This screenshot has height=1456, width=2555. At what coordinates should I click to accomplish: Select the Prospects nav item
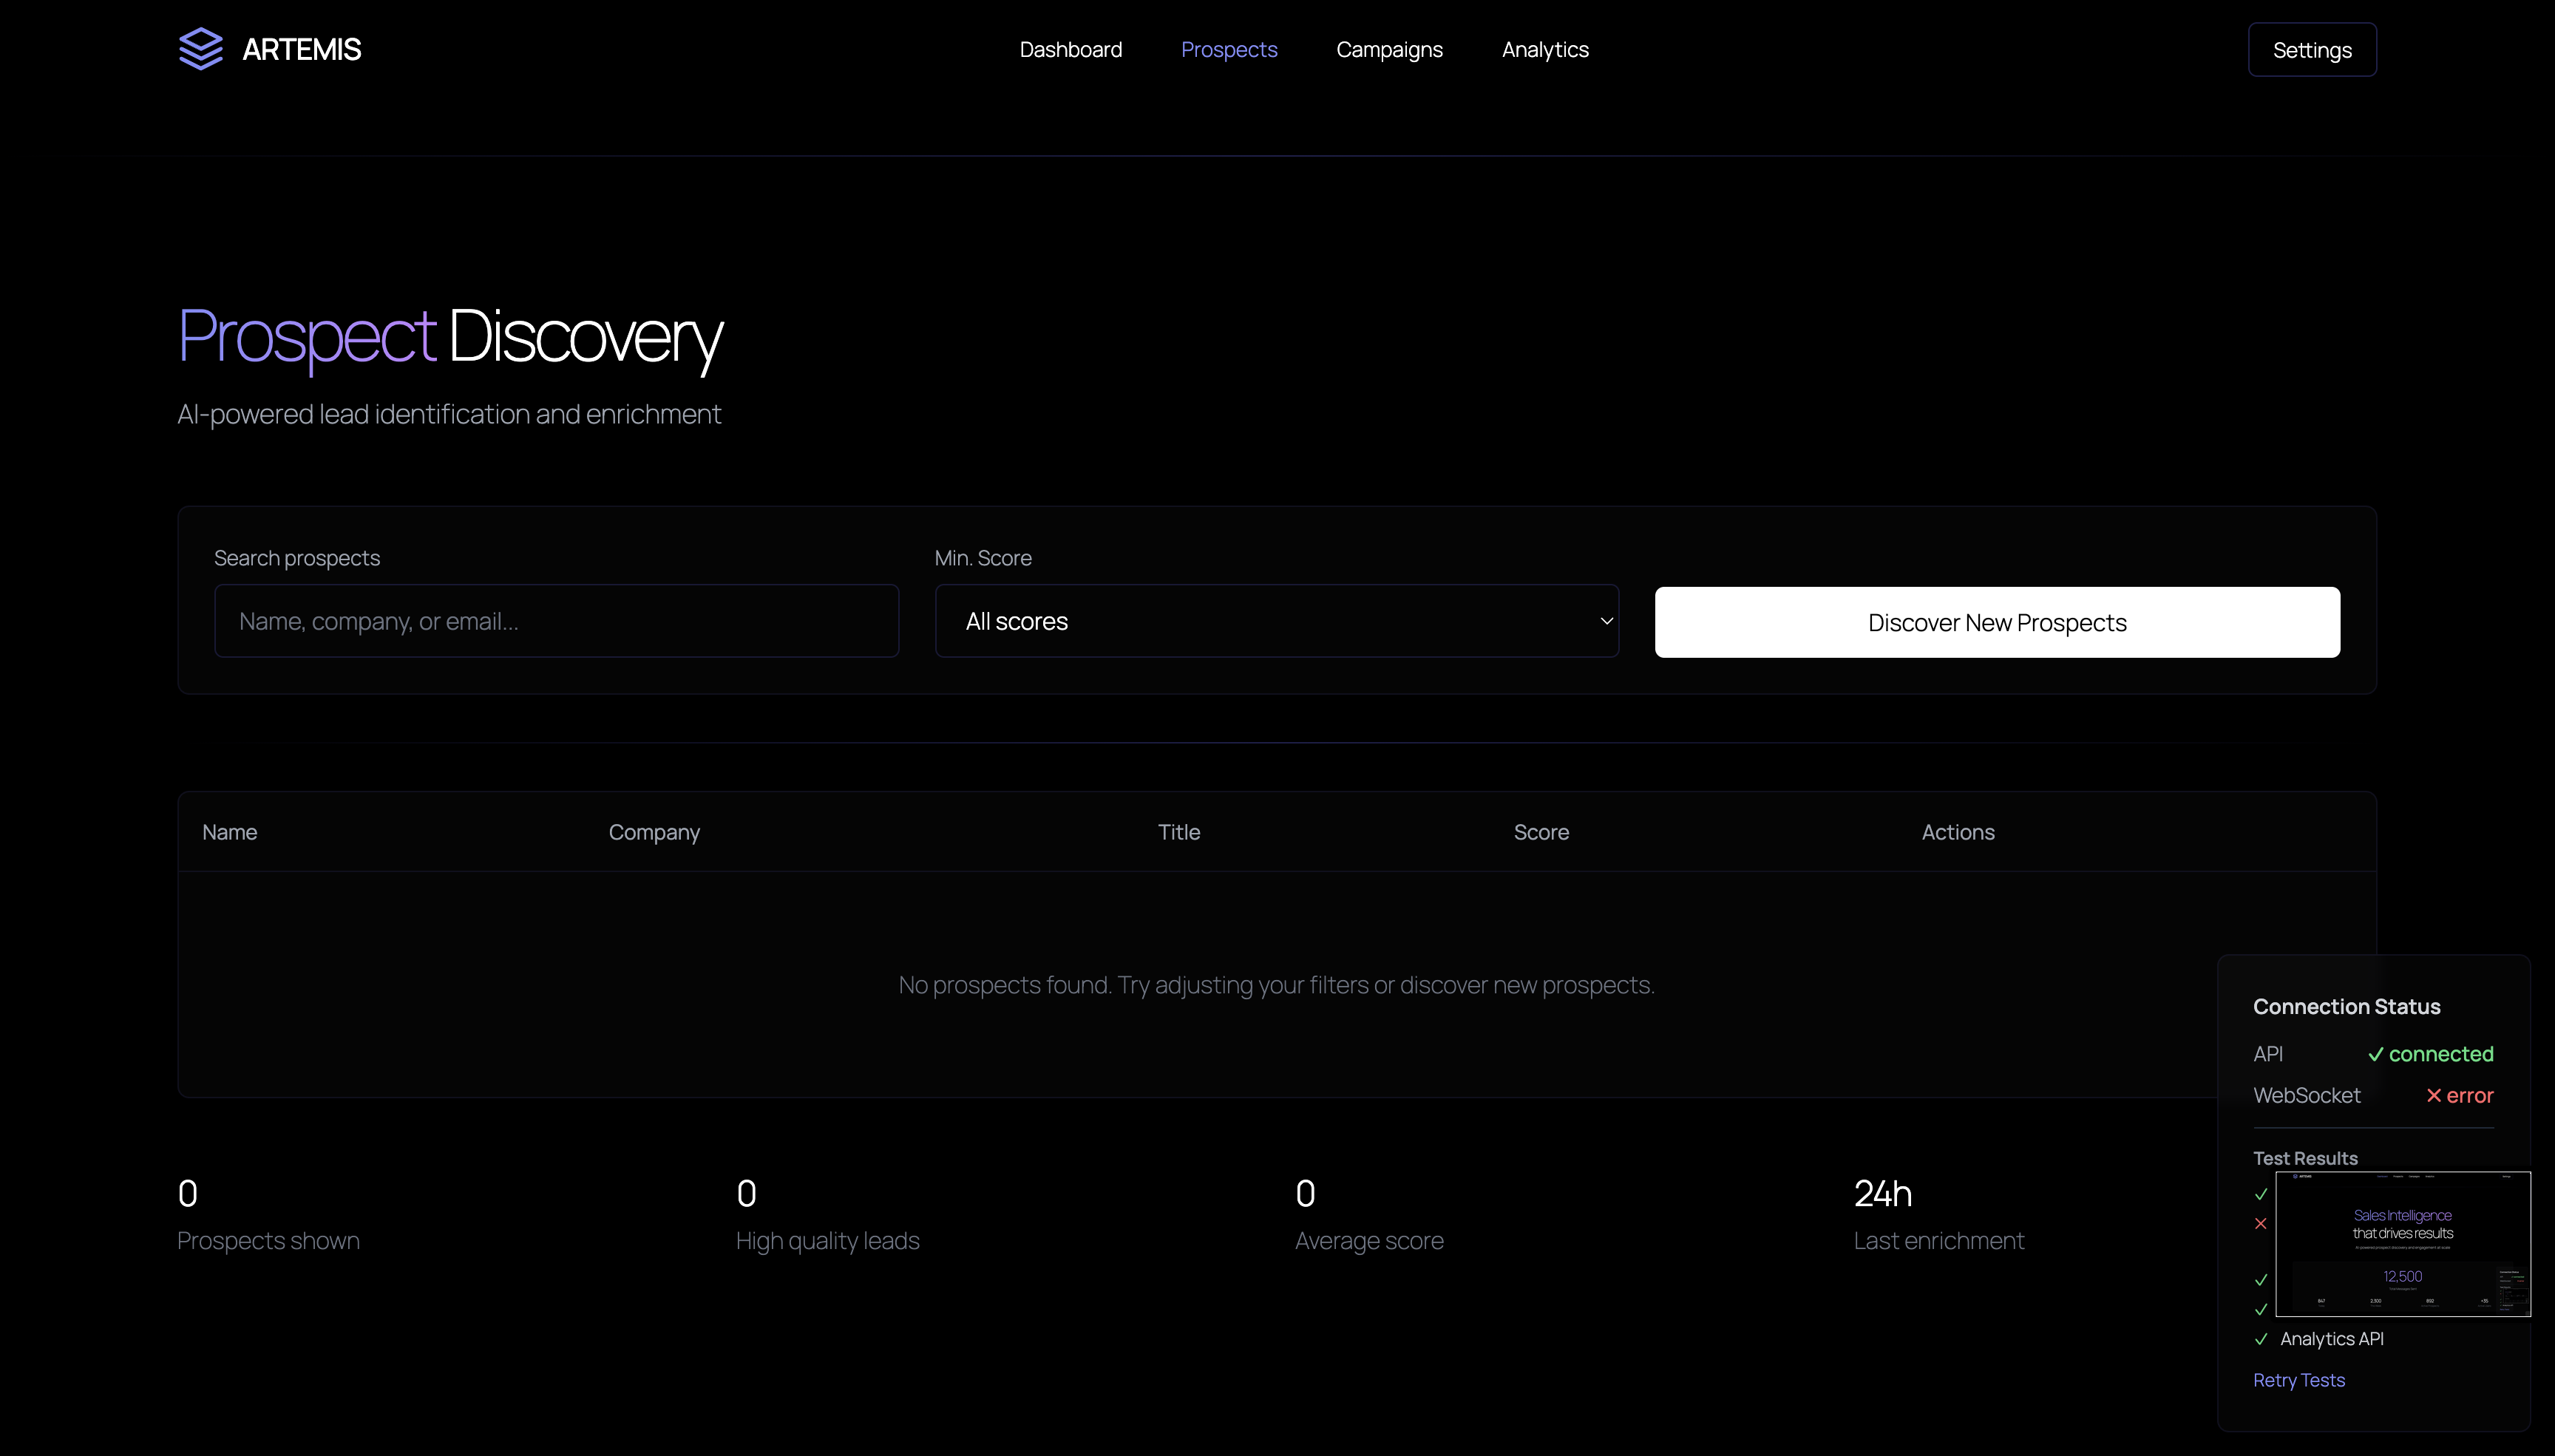(x=1228, y=49)
